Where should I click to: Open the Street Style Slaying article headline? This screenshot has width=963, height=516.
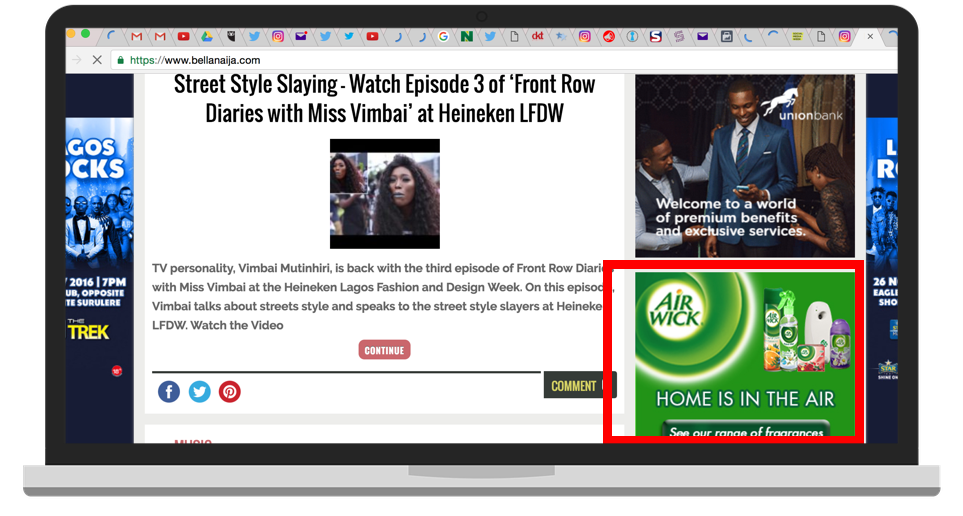point(384,99)
